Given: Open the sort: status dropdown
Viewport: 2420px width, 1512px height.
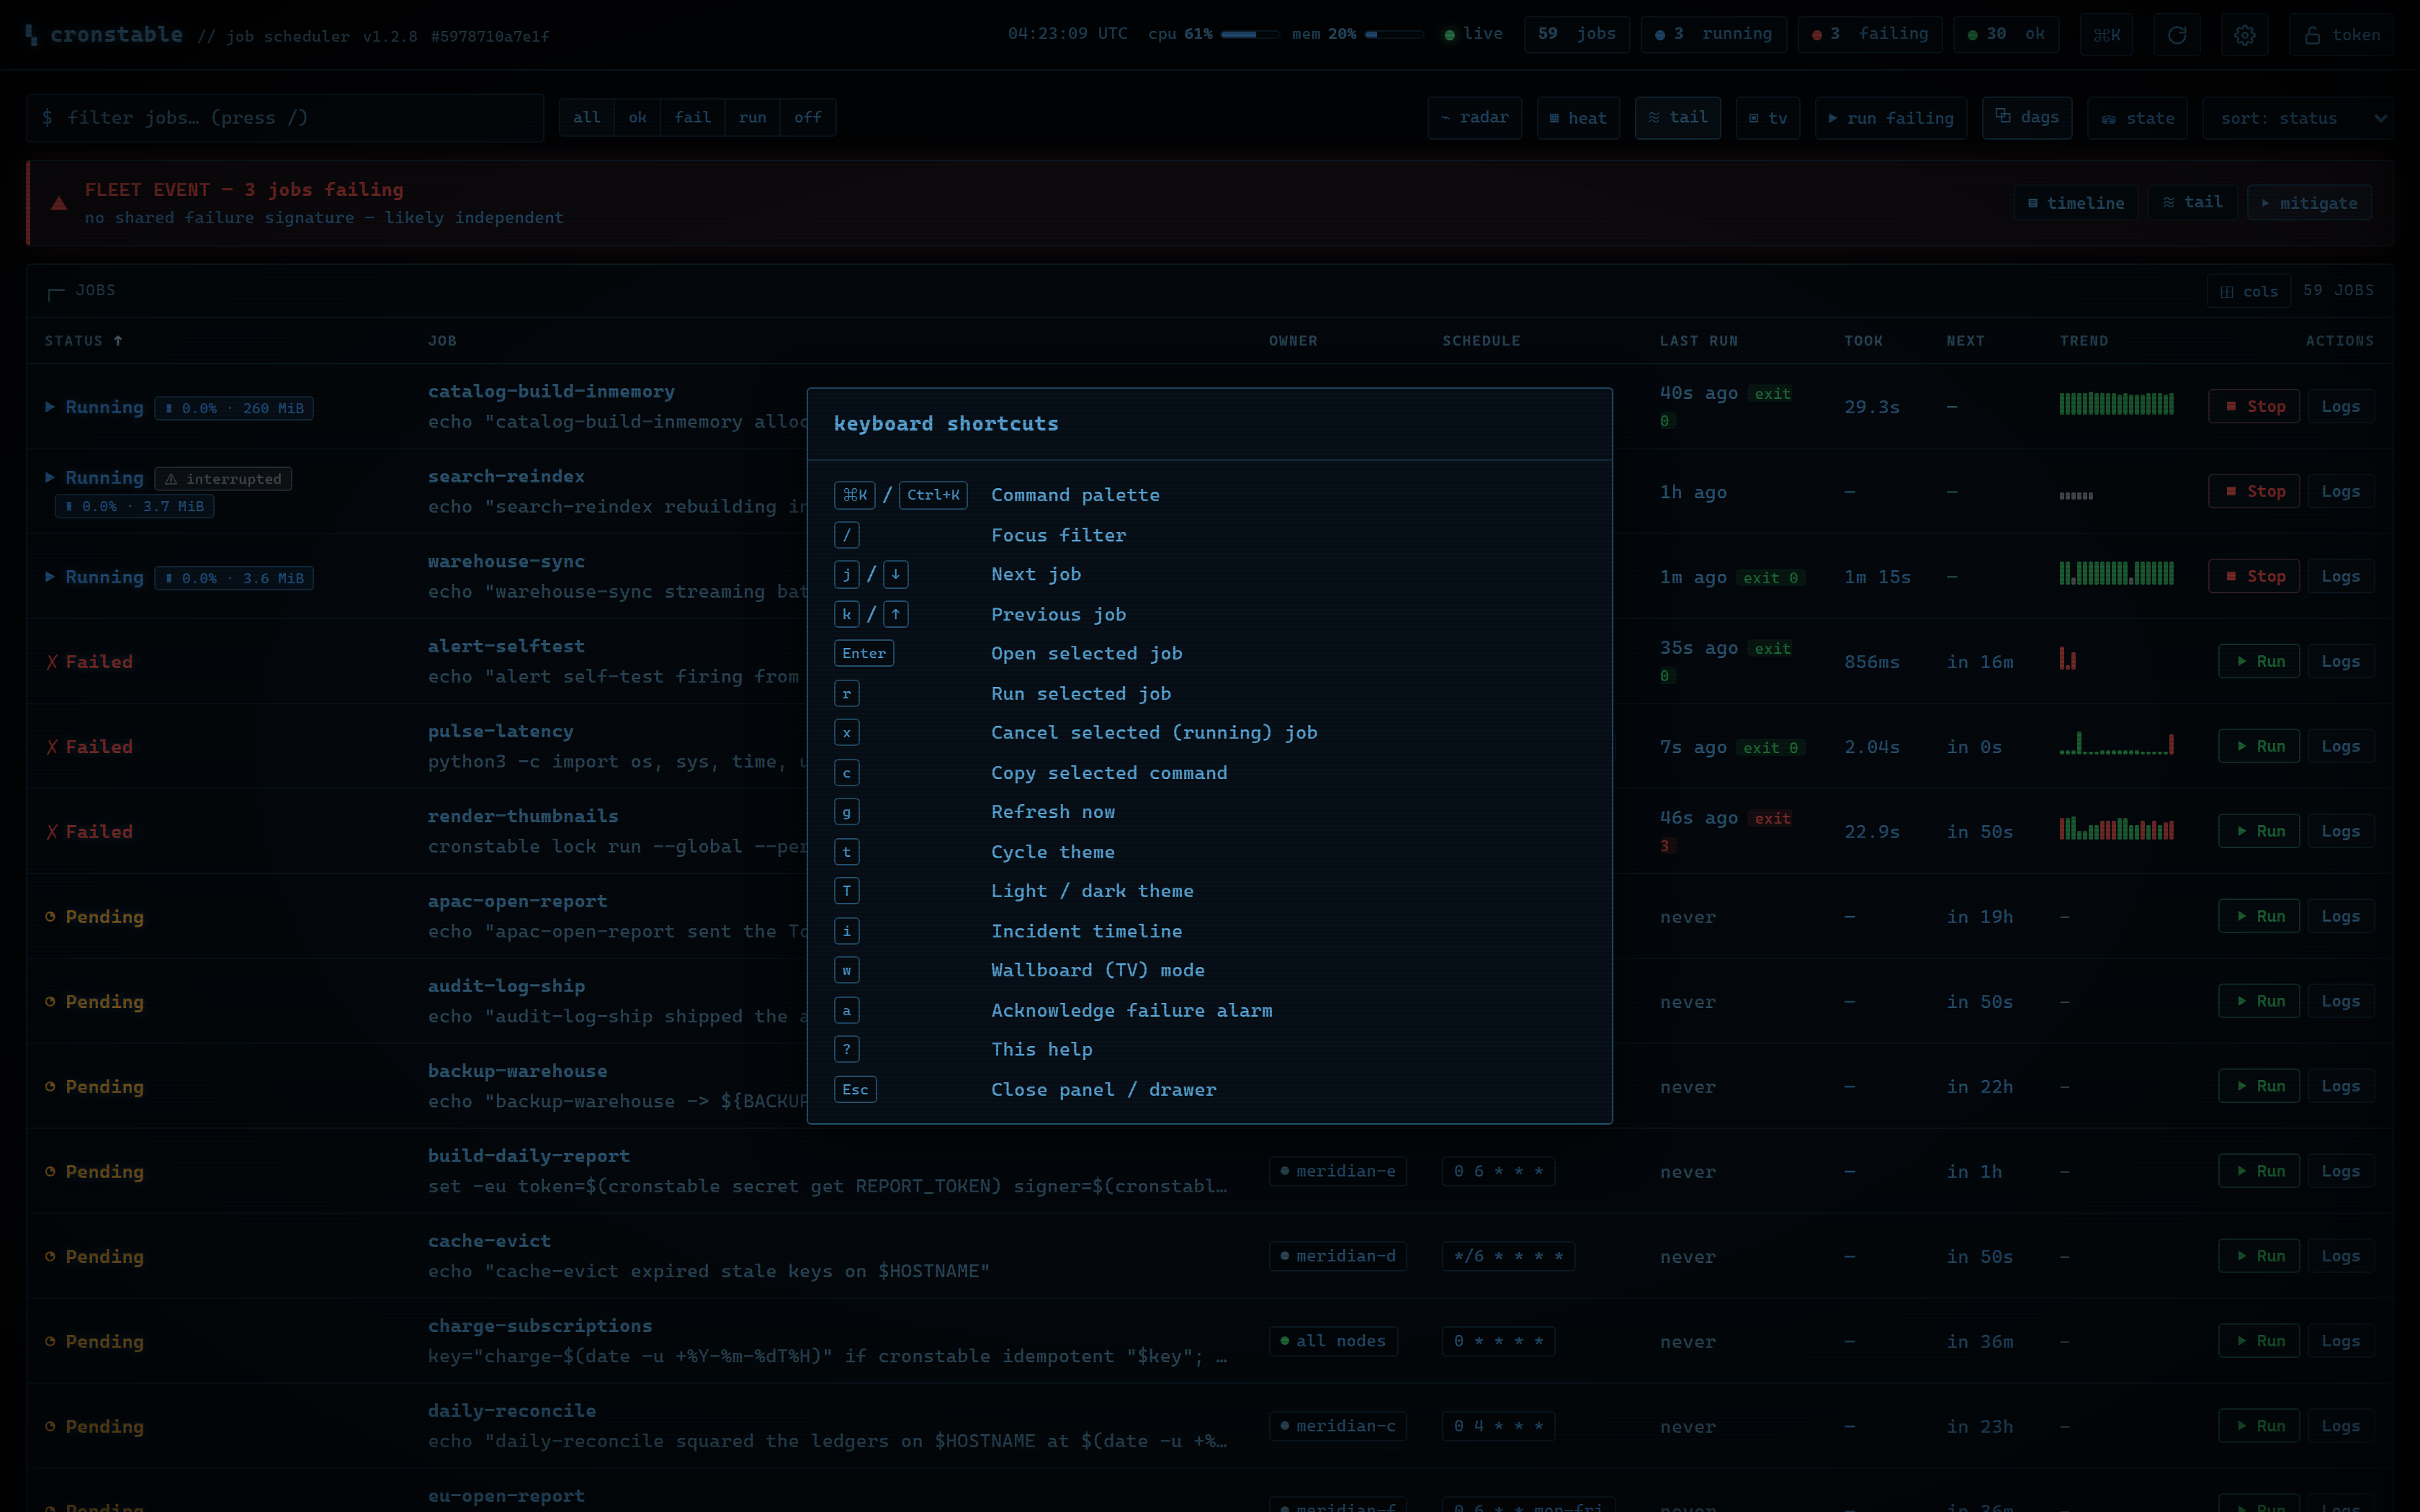Looking at the screenshot, I should pos(2296,118).
